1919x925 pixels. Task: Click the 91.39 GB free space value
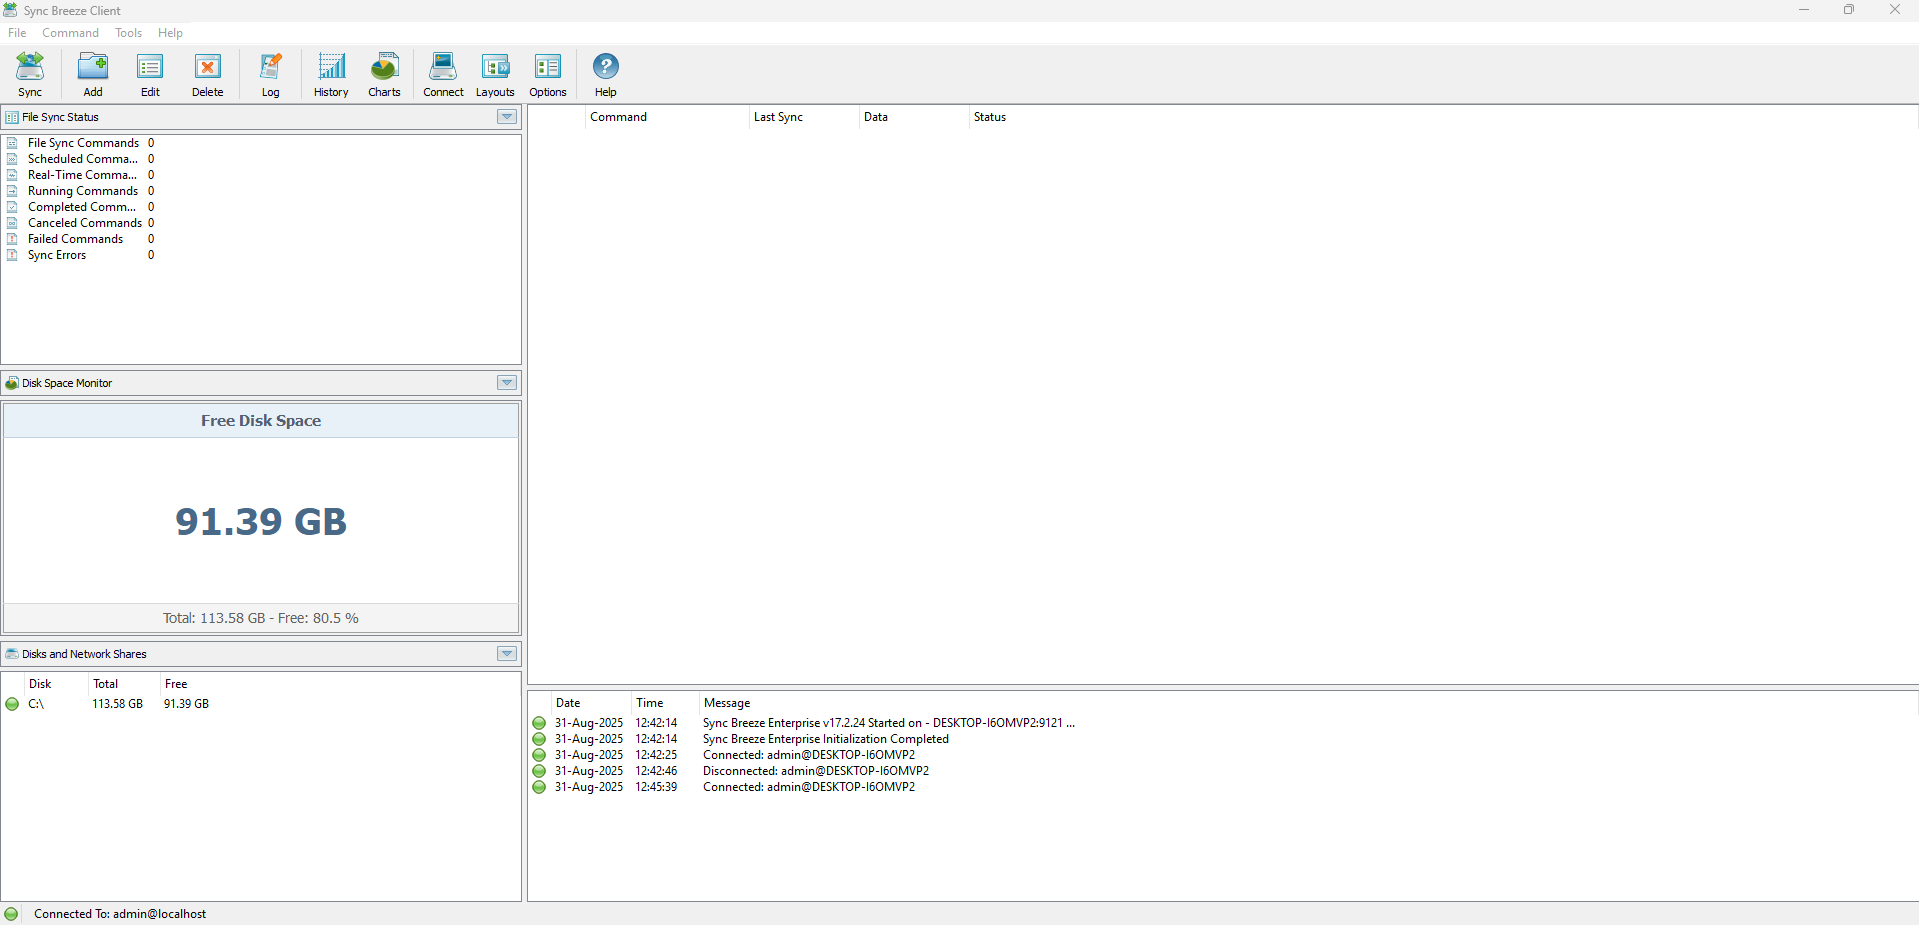point(261,521)
